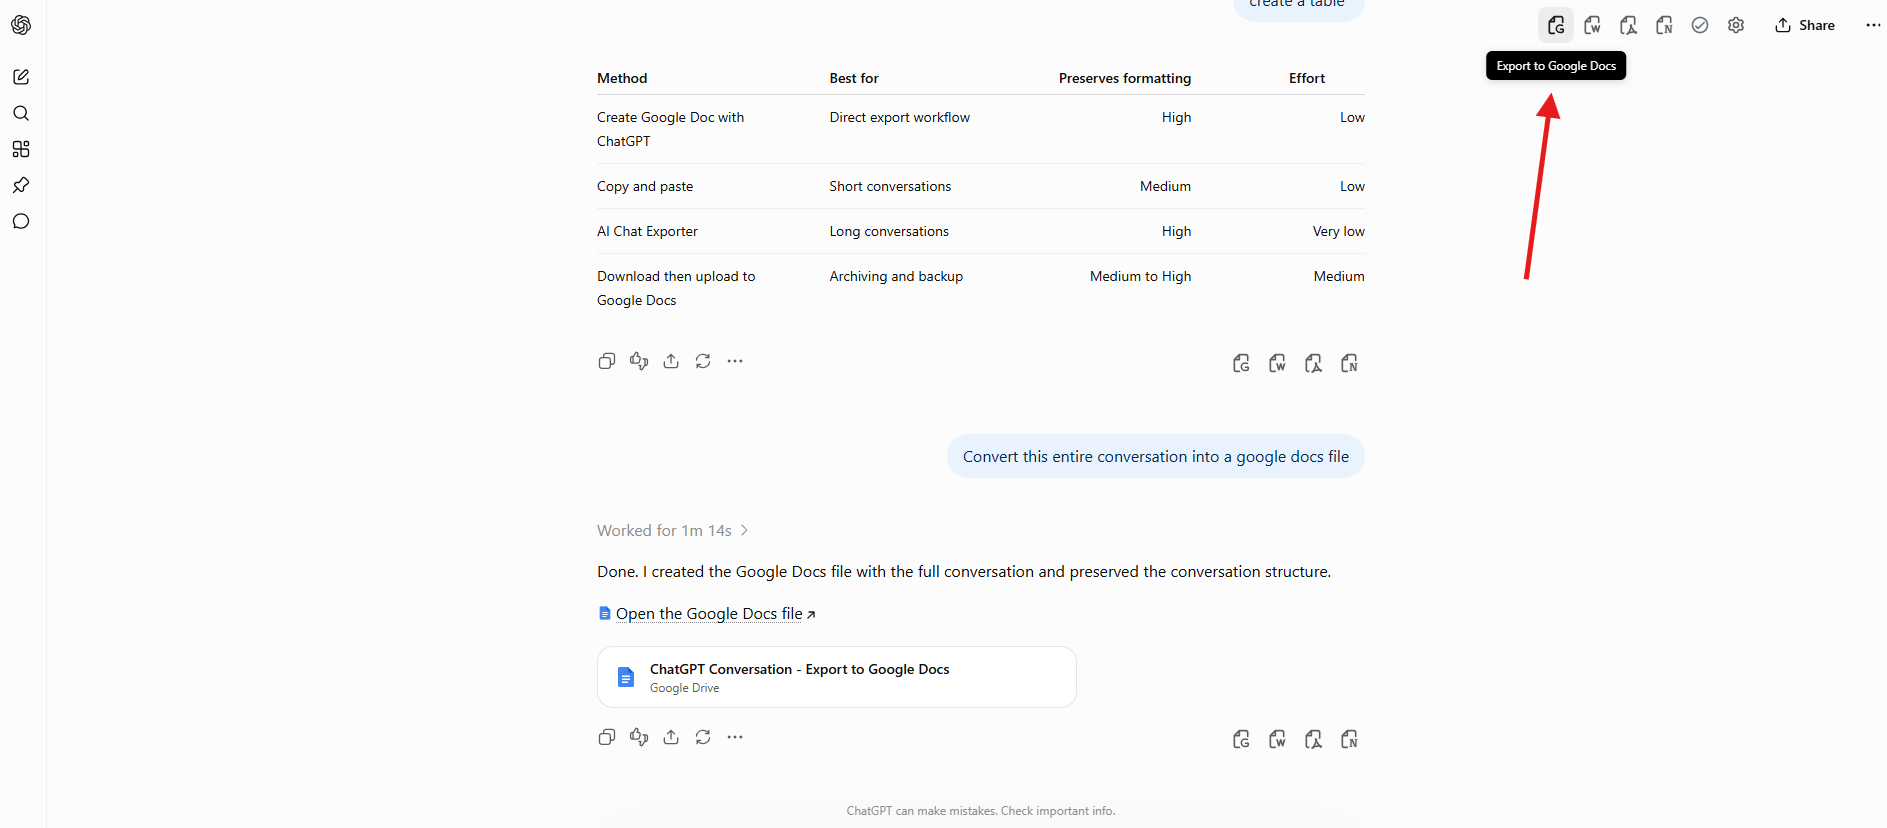This screenshot has width=1887, height=828.
Task: Select 'Archiving and backup' cell
Action: coord(896,276)
